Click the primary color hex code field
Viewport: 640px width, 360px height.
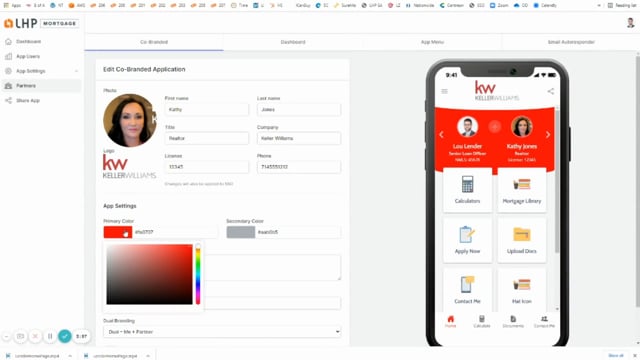pos(175,232)
